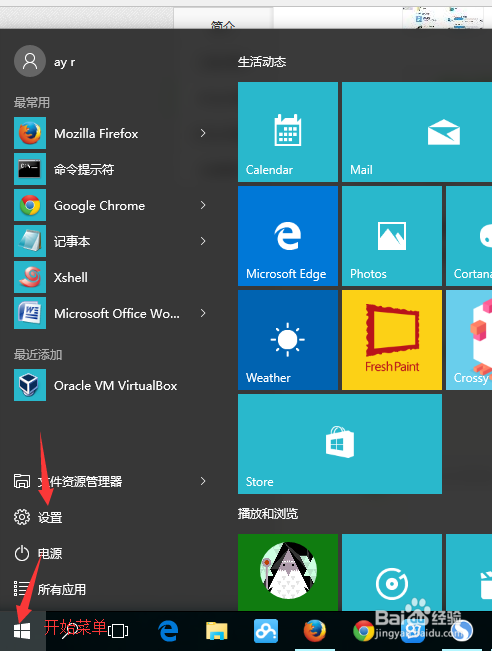Launch Oracle VM VirtualBox

pyautogui.click(x=112, y=385)
